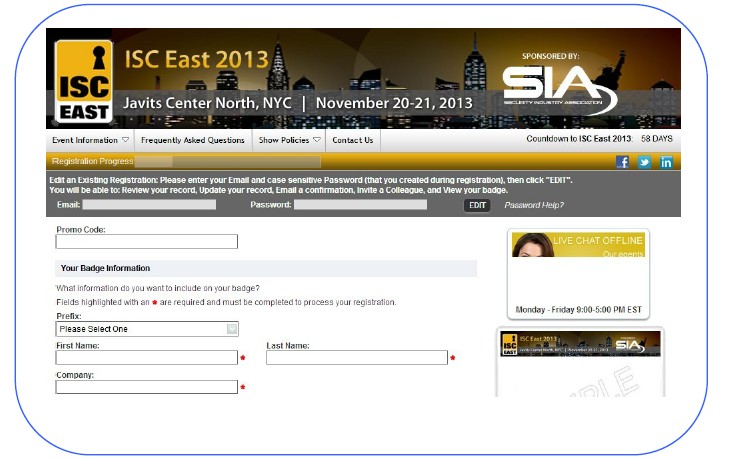Click the Twitter icon

[644, 162]
